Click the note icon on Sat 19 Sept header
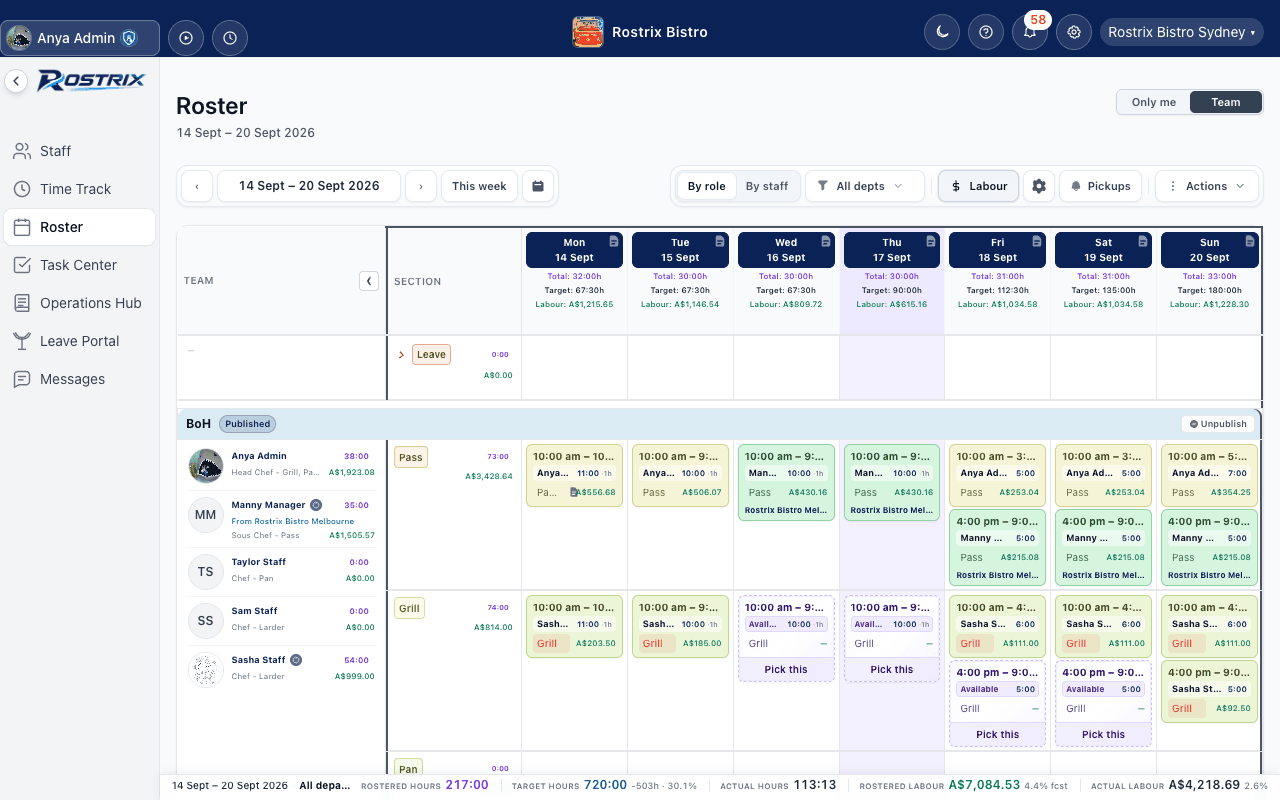Image resolution: width=1280 pixels, height=800 pixels. point(1144,242)
